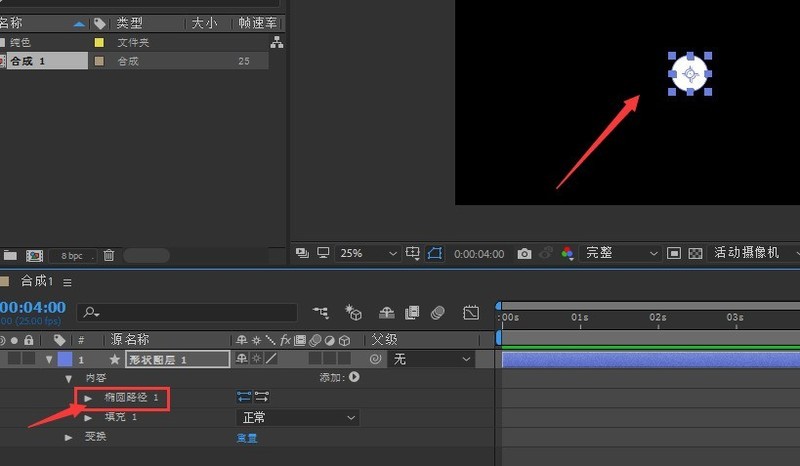The image size is (800, 466).
Task: Click the 添加 add button arrow
Action: tap(354, 377)
